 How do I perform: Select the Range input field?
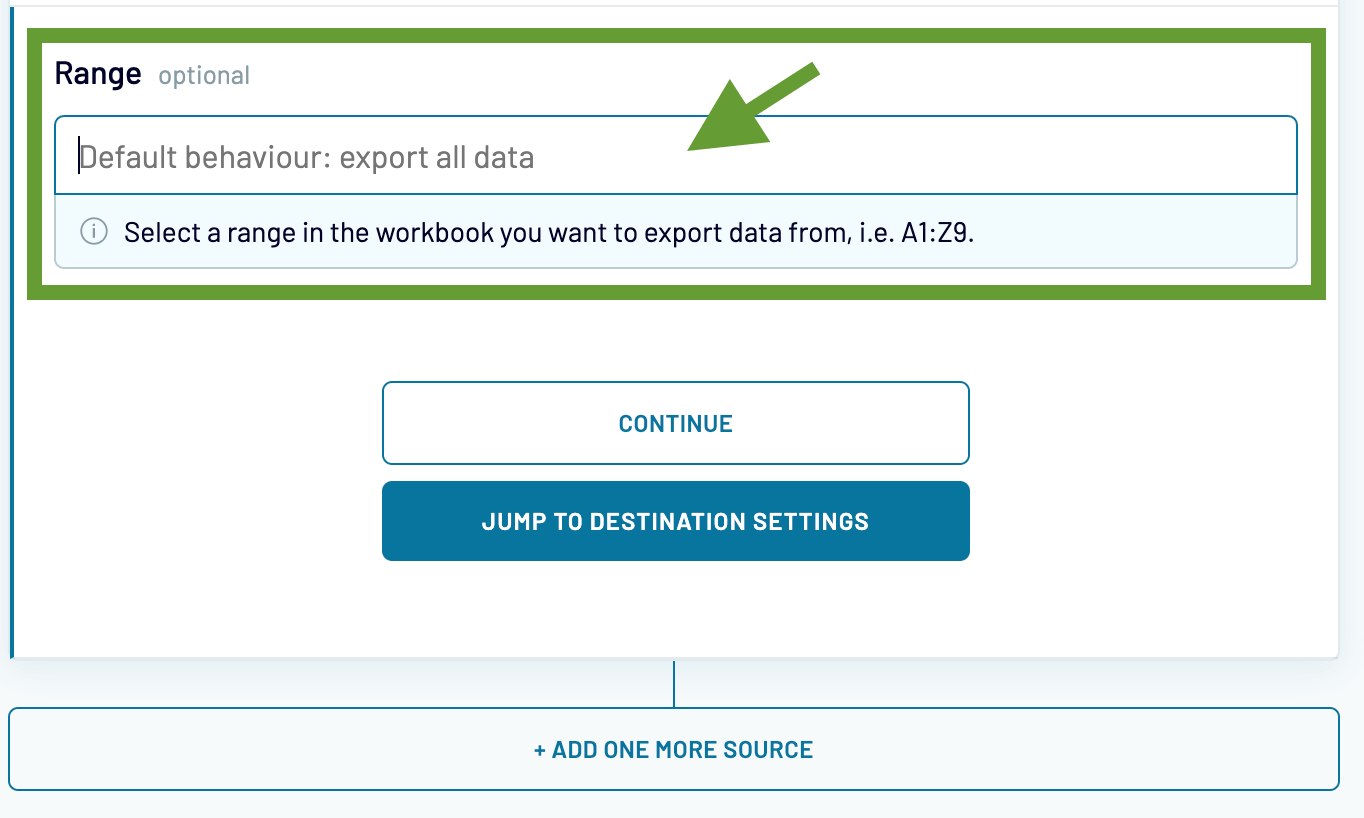(x=675, y=155)
